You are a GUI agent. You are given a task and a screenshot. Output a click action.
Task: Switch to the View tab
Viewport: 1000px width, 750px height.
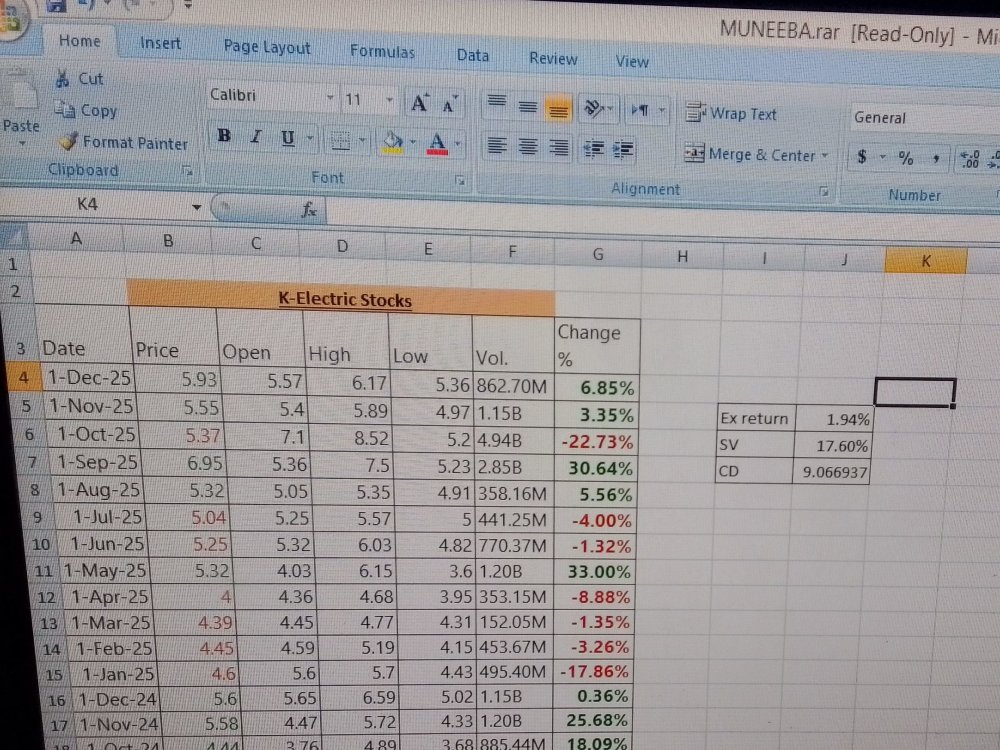click(x=631, y=62)
